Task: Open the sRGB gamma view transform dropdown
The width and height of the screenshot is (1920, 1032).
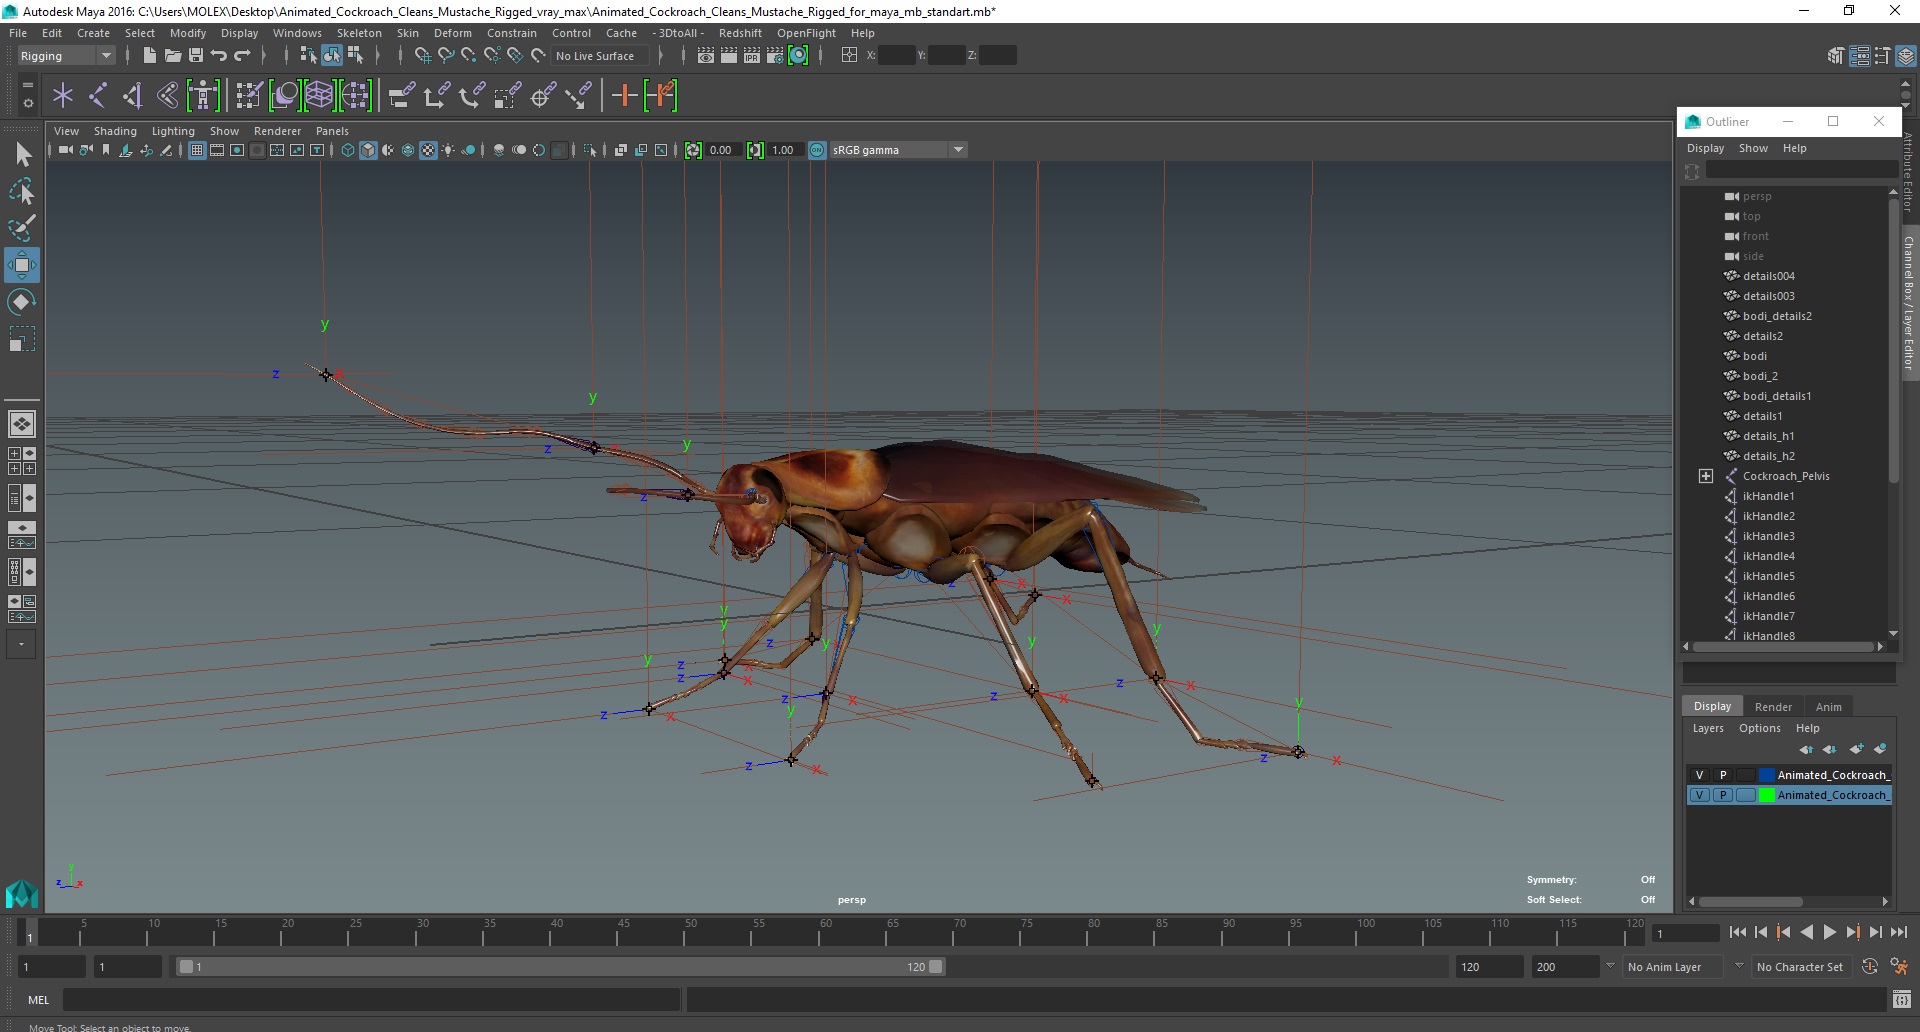Action: click(898, 150)
